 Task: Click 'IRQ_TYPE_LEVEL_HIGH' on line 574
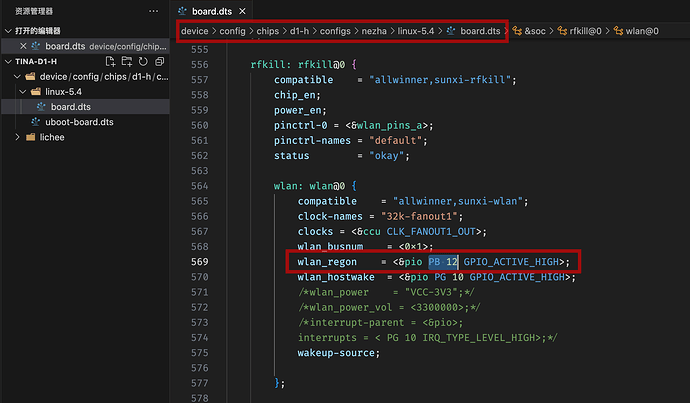(481, 338)
